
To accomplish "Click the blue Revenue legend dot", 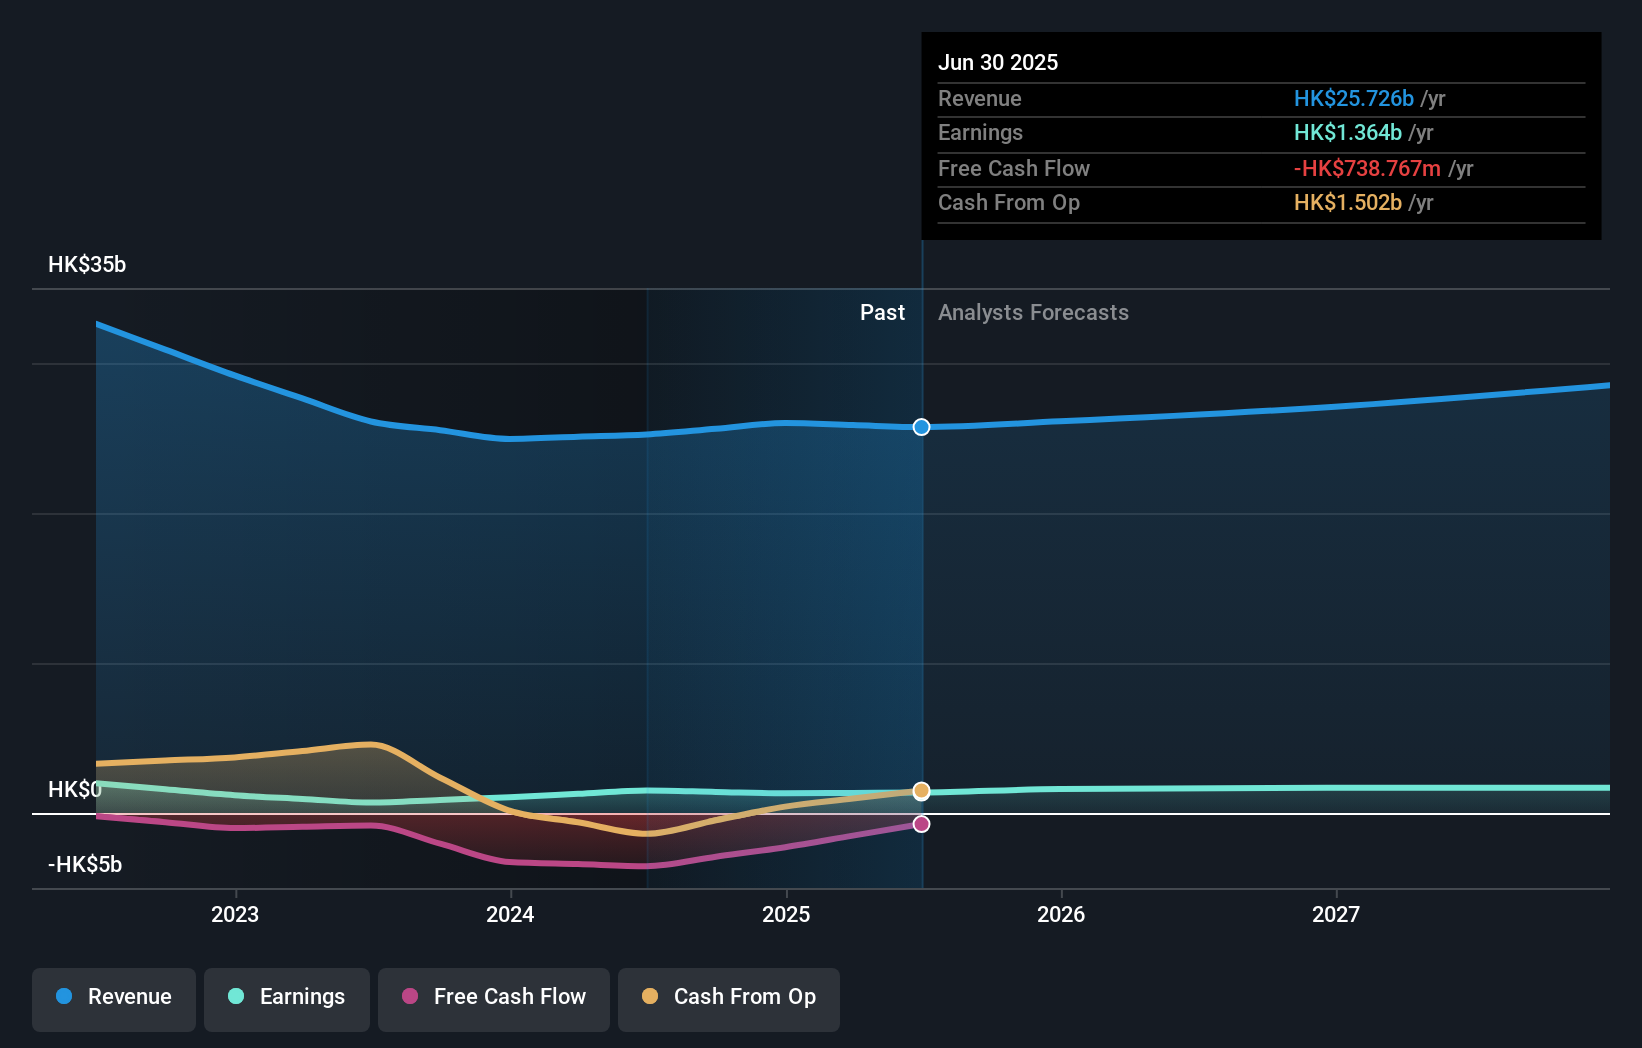I will tap(64, 997).
